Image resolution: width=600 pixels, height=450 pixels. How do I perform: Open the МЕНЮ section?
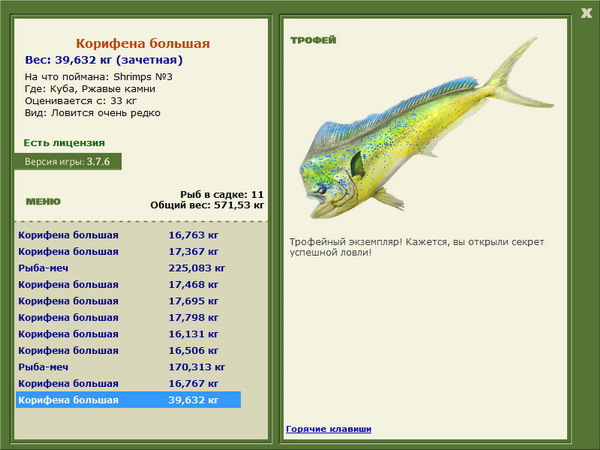click(36, 201)
